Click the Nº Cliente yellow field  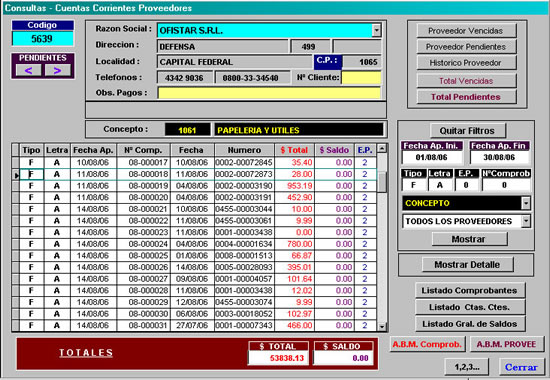[361, 78]
